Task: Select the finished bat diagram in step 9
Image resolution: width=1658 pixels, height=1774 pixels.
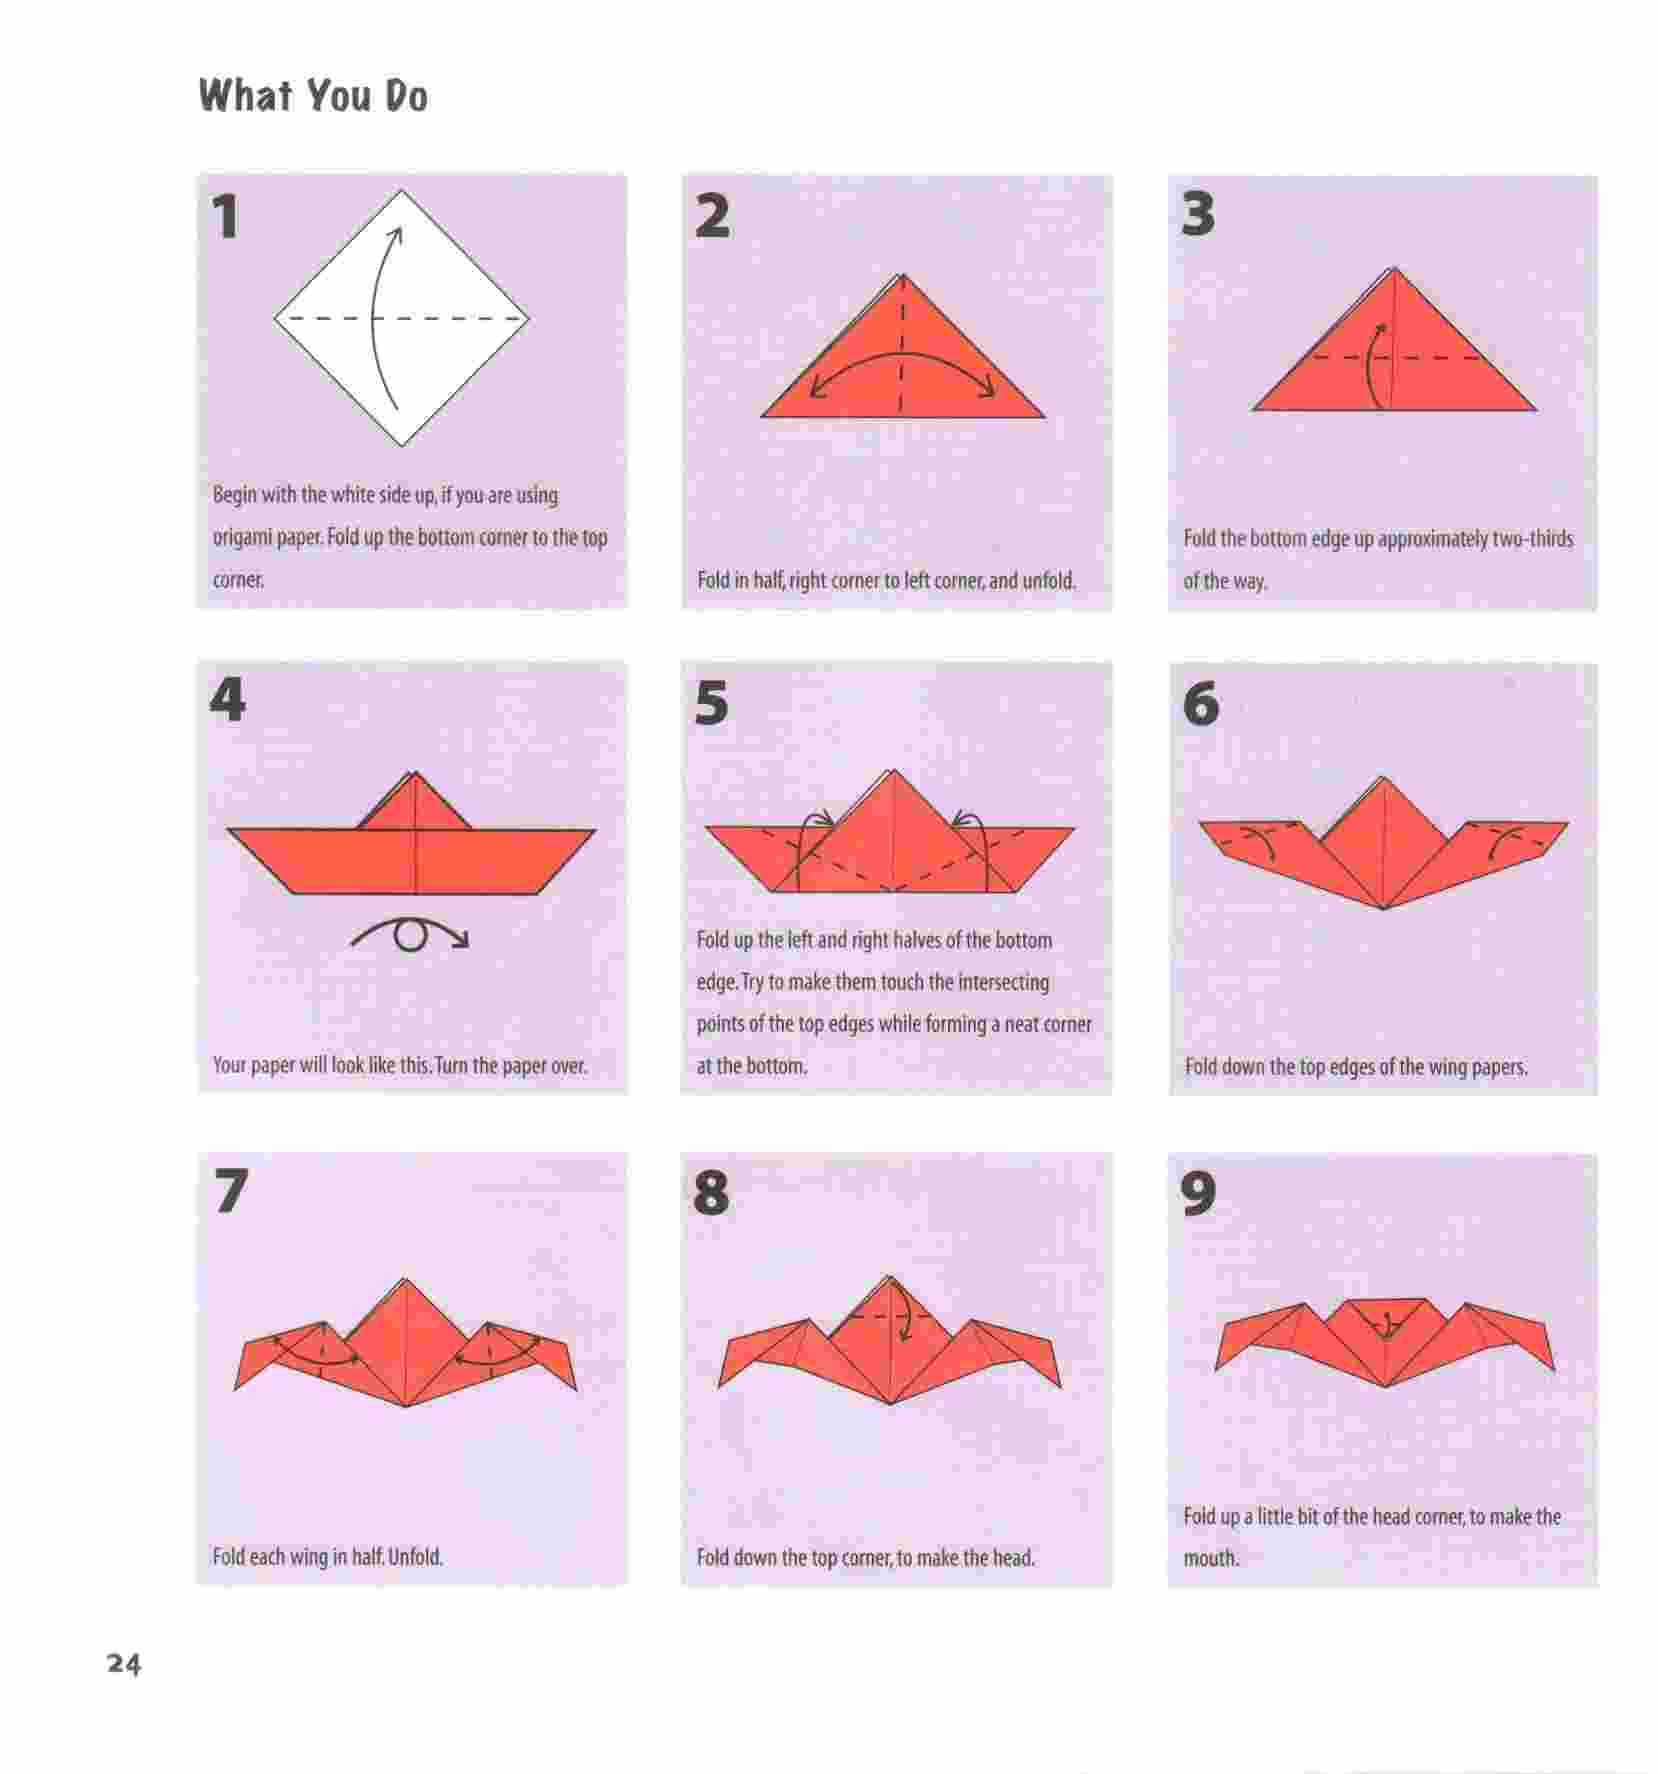Action: point(1385,1343)
